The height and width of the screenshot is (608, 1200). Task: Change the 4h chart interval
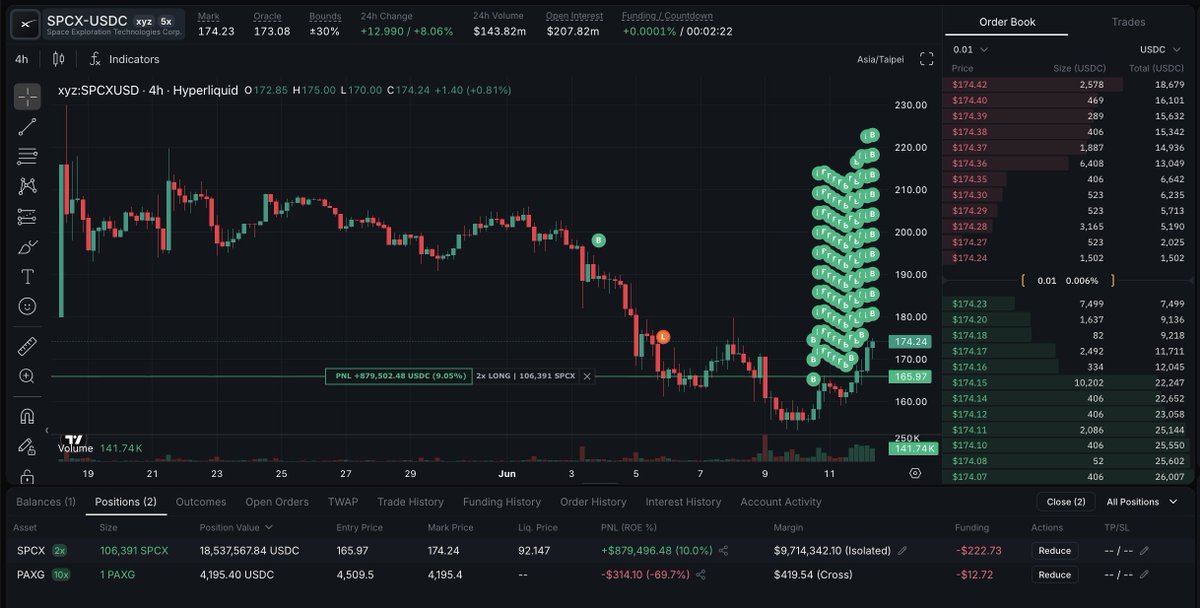pyautogui.click(x=21, y=59)
